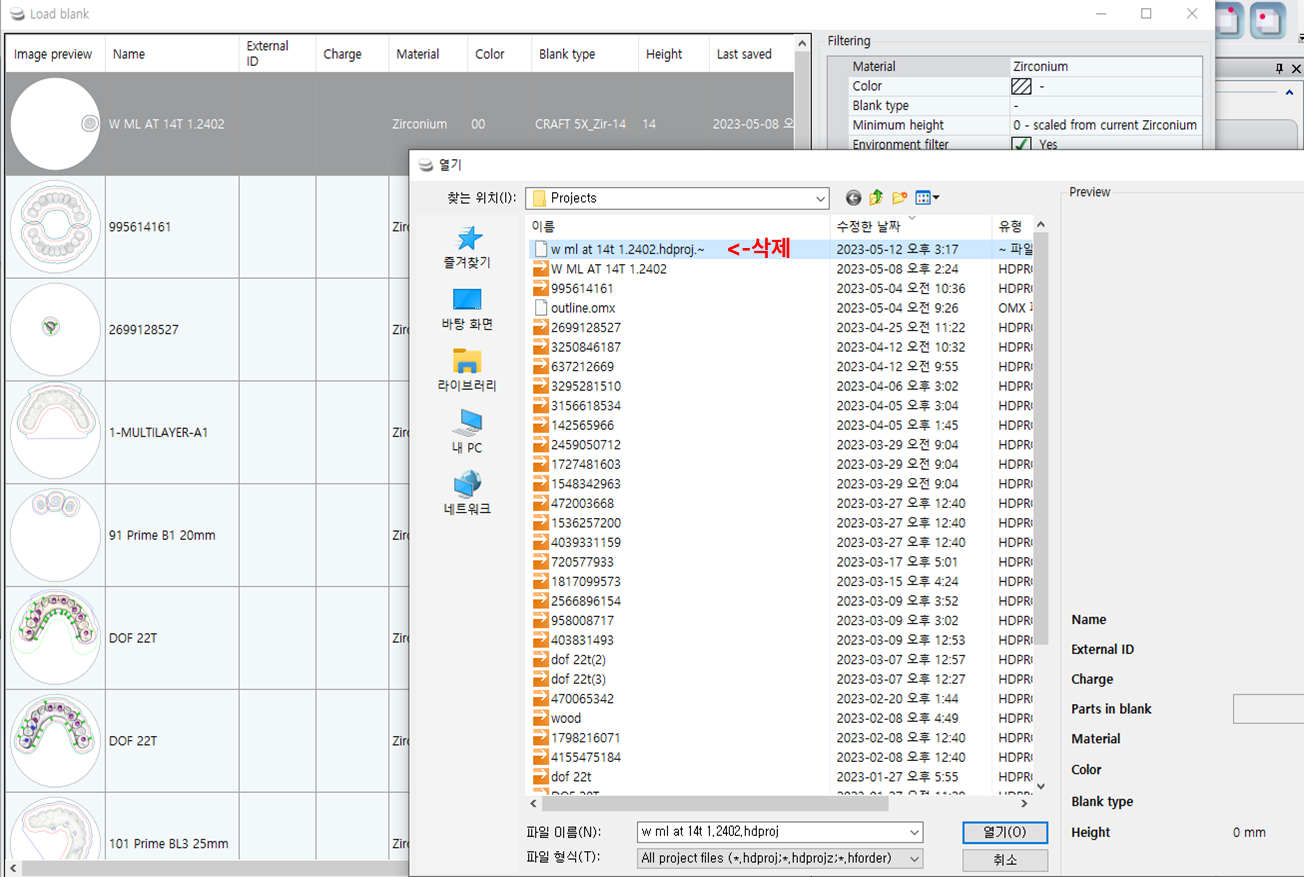Create a new folder
1304x877 pixels.
point(899,198)
